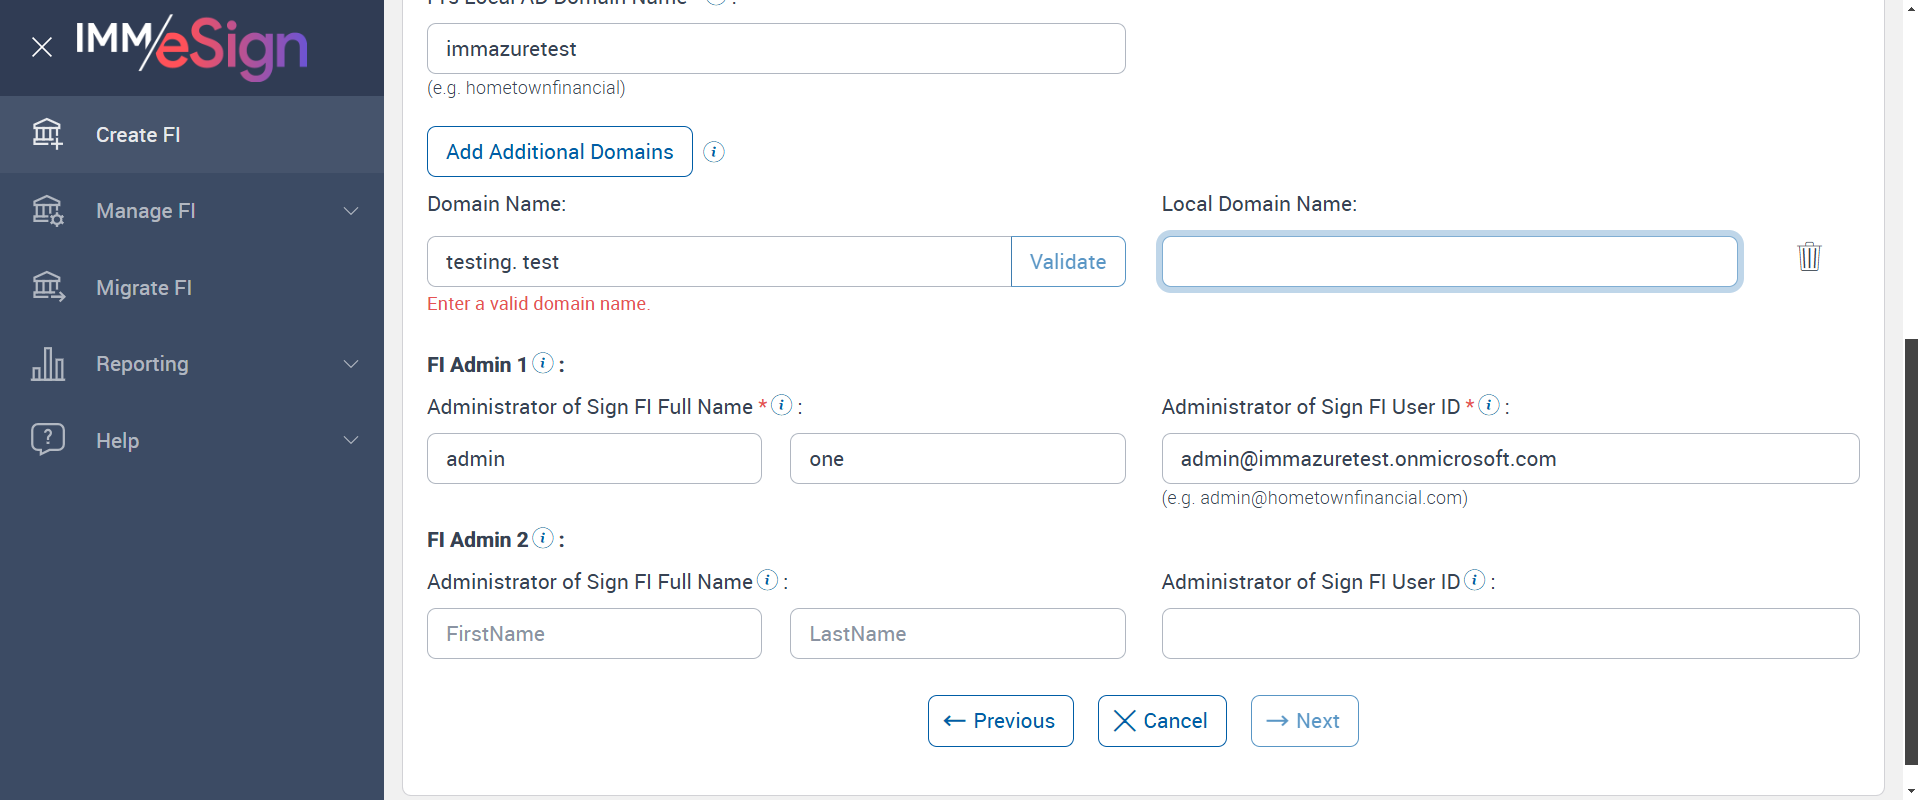Open the Migrate FI menu item
The height and width of the screenshot is (800, 1920).
(143, 288)
